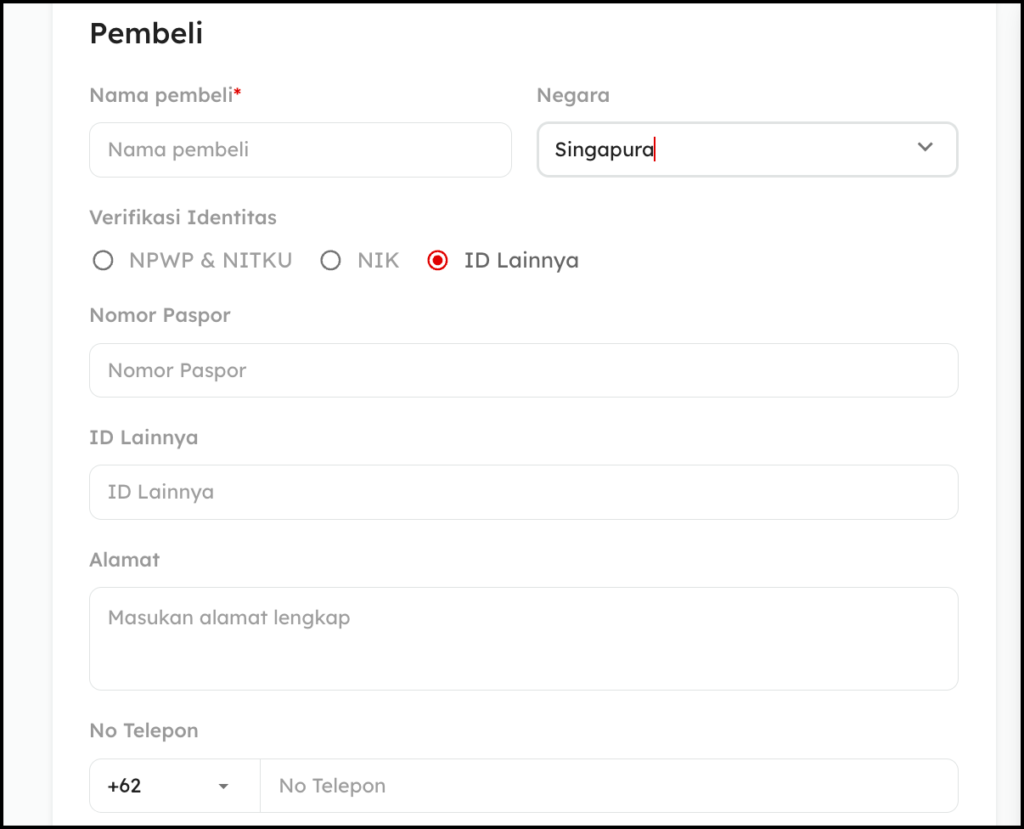Click the Negara field label

tap(573, 95)
